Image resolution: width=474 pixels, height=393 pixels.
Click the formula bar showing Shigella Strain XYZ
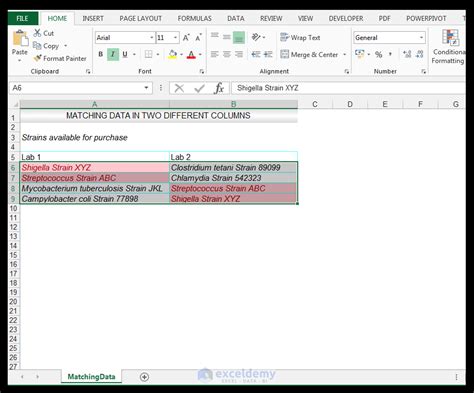click(x=348, y=88)
